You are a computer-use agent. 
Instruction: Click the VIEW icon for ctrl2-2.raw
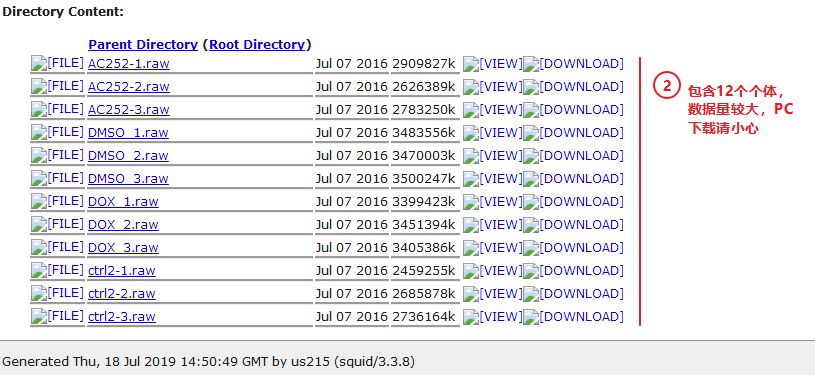(x=493, y=293)
